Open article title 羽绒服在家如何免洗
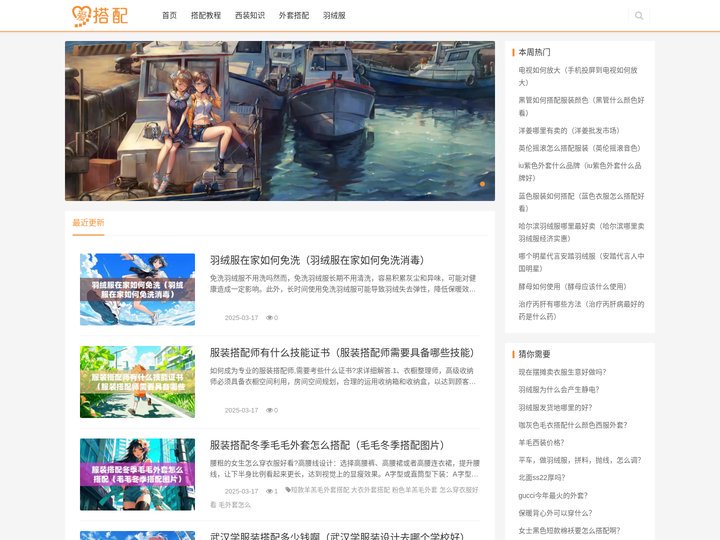 point(317,260)
